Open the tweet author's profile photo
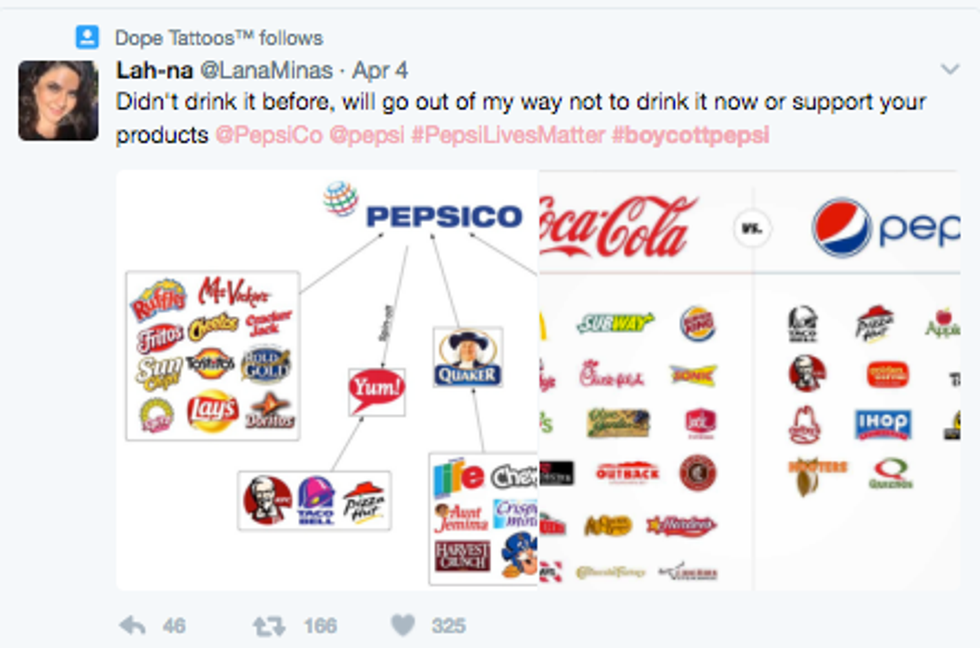This screenshot has width=980, height=648. 58,100
